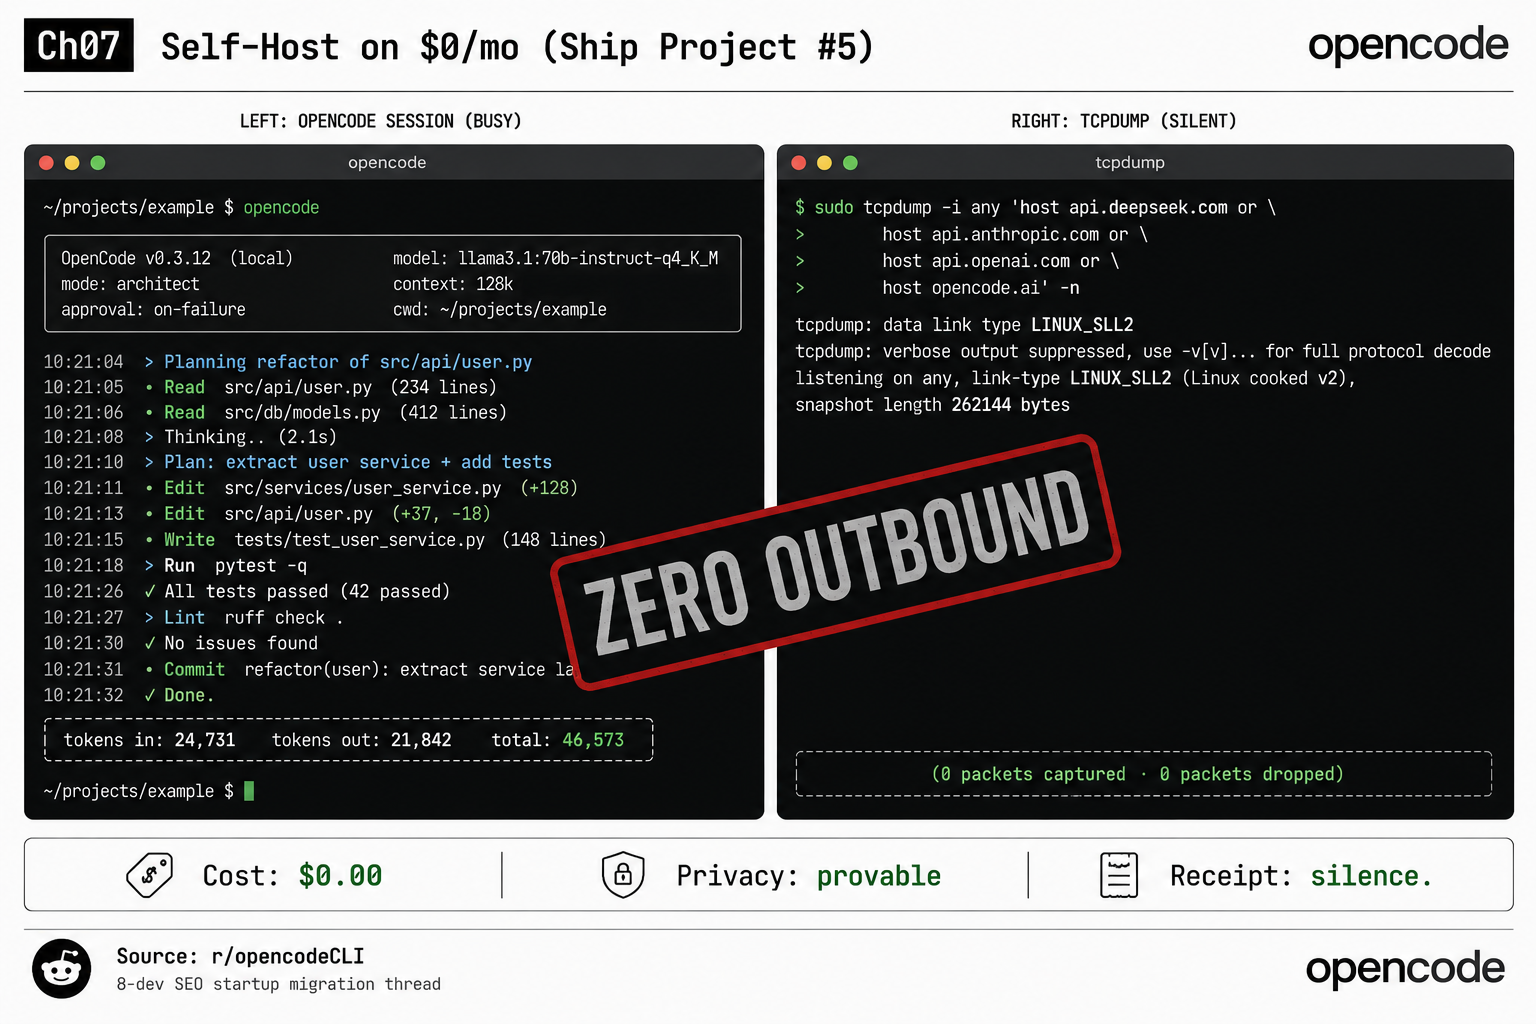Open the 'Source: r/opencodeCLI' link
This screenshot has height=1024, width=1536.
[240, 956]
